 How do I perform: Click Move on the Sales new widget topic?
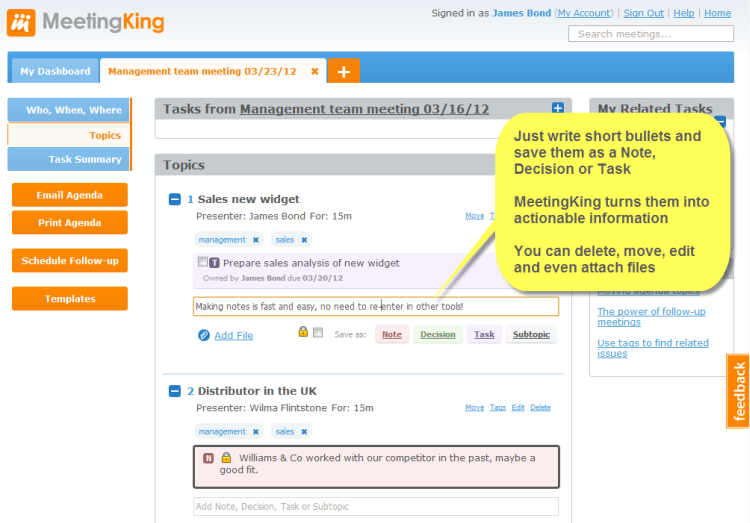click(474, 216)
